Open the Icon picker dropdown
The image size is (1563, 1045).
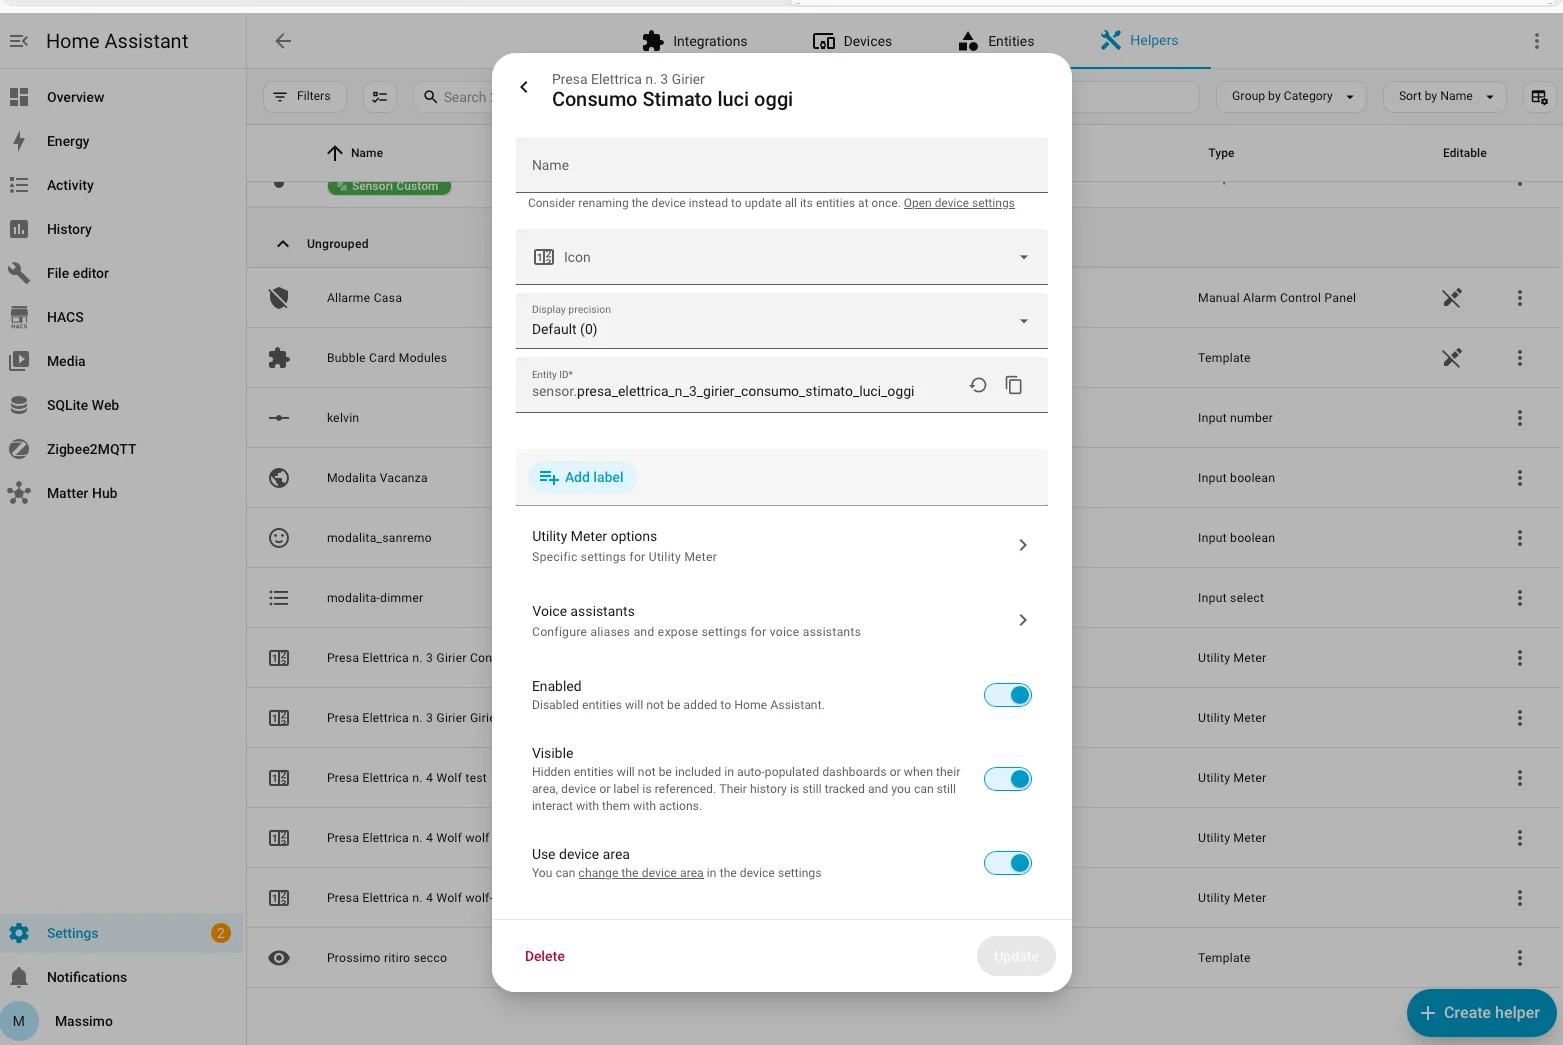click(x=782, y=257)
